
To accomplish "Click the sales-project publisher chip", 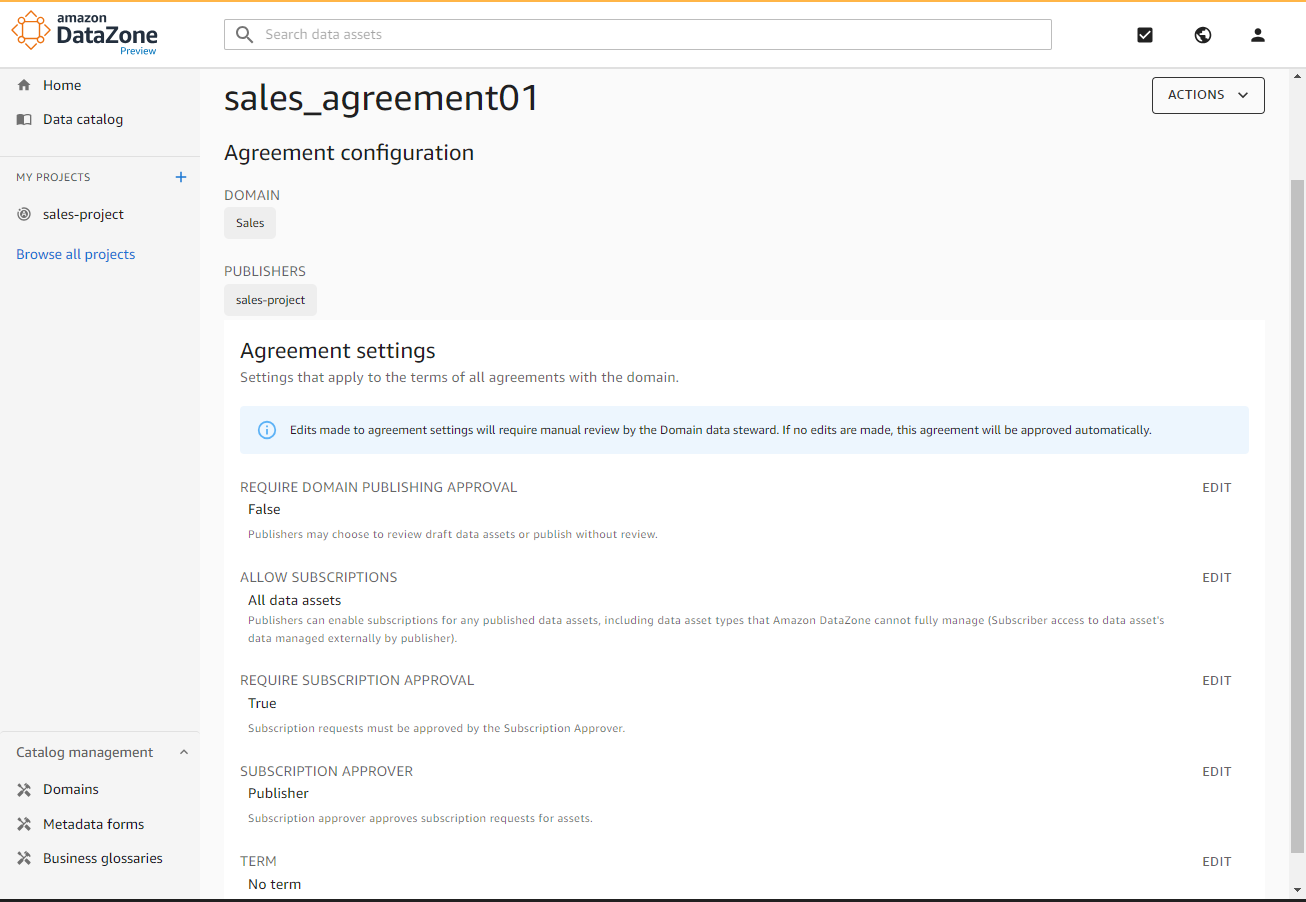I will [270, 300].
